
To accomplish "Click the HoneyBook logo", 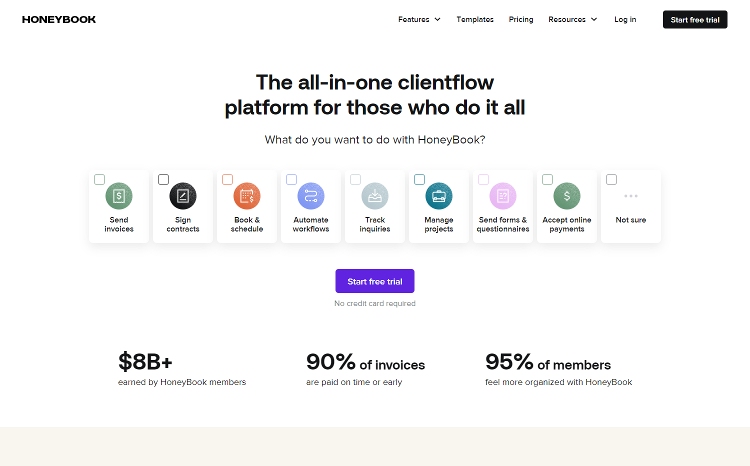I will click(x=59, y=19).
